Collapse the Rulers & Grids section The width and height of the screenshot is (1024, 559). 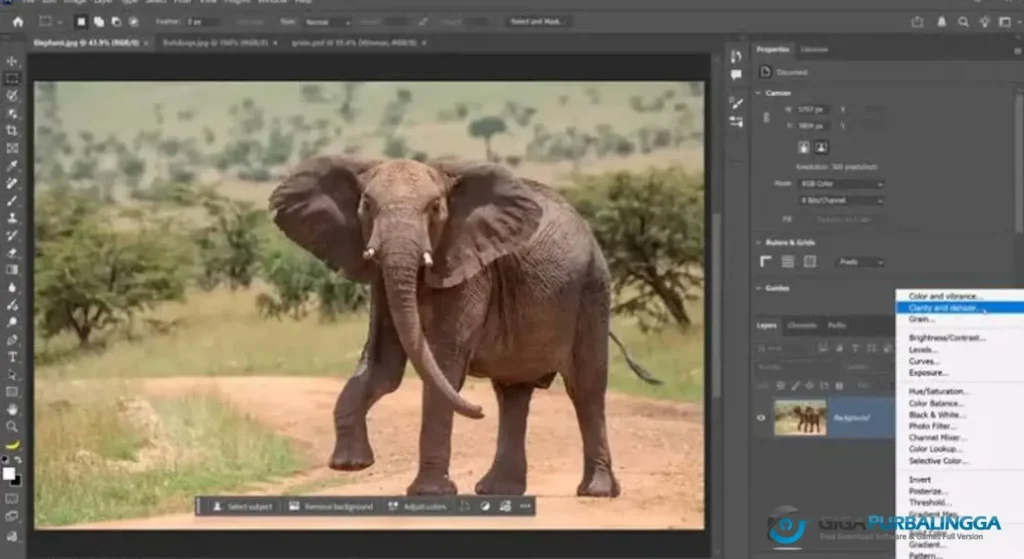pyautogui.click(x=759, y=242)
